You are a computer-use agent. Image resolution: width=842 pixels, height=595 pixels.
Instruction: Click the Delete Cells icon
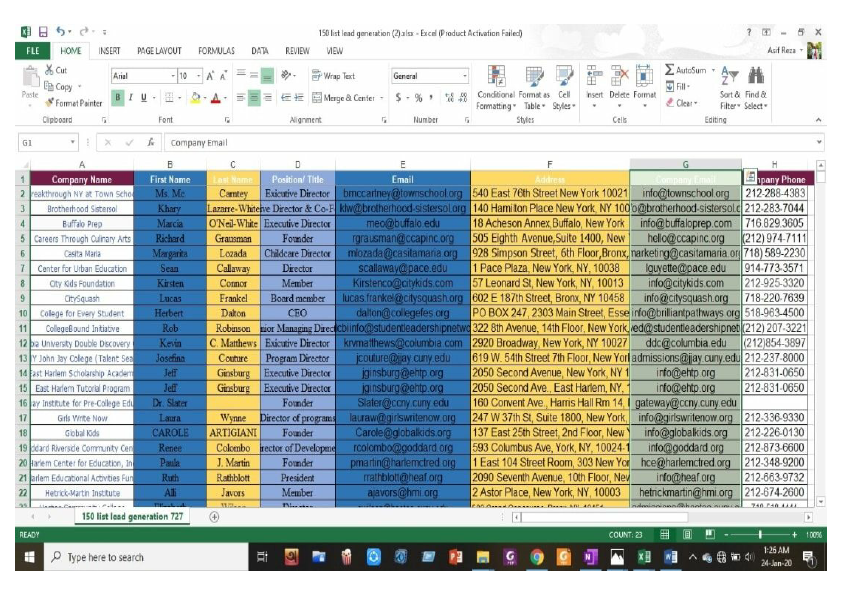point(620,76)
